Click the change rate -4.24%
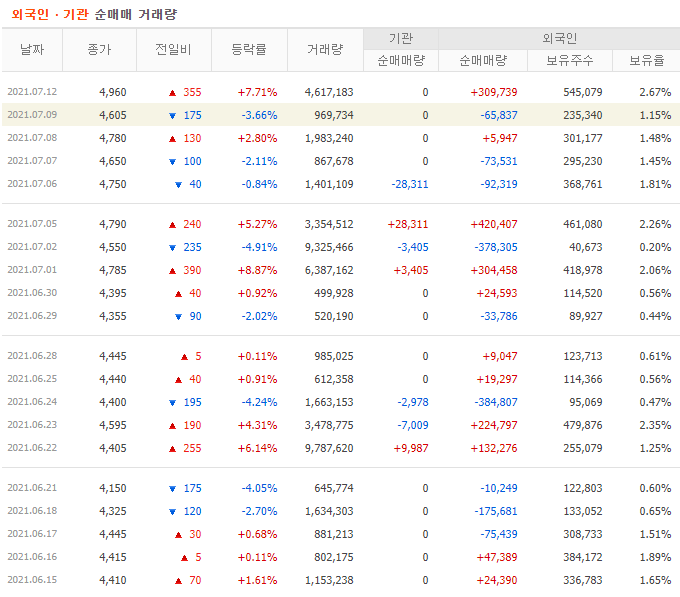680x597 pixels. click(259, 402)
